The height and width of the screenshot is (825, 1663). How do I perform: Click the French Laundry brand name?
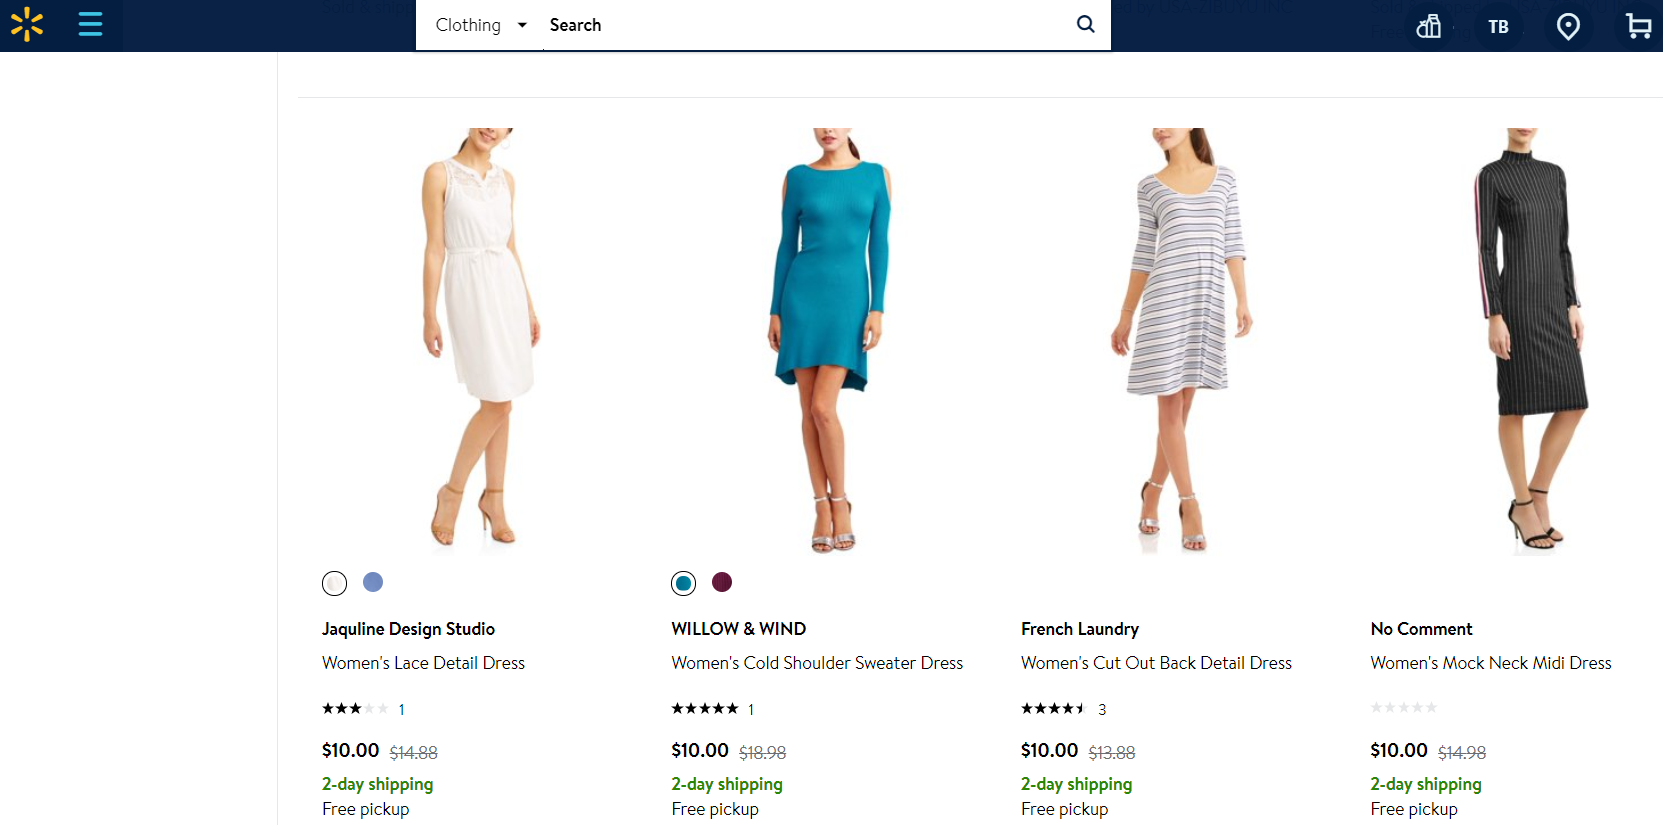pyautogui.click(x=1080, y=629)
